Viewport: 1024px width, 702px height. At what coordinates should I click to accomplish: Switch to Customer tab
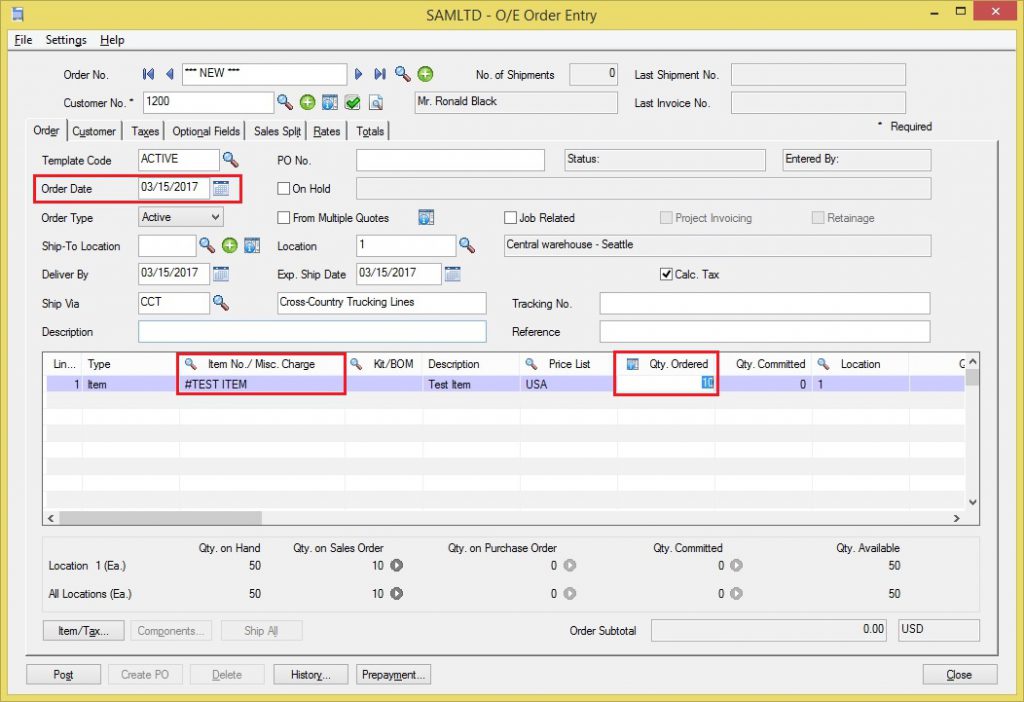pos(93,131)
